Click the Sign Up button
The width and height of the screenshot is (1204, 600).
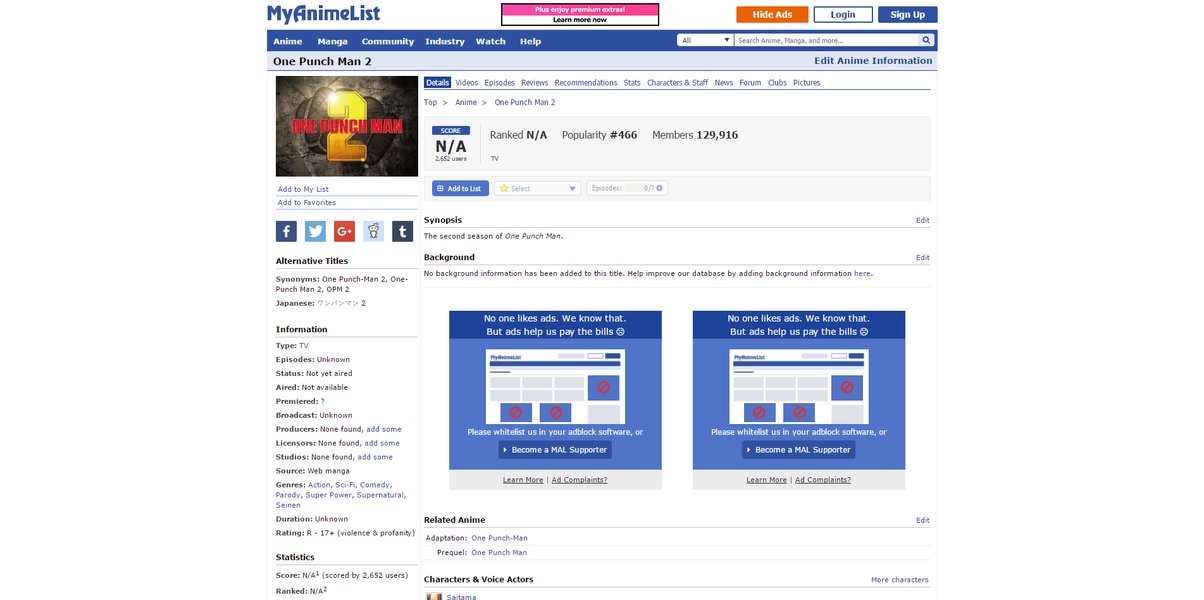pyautogui.click(x=908, y=14)
